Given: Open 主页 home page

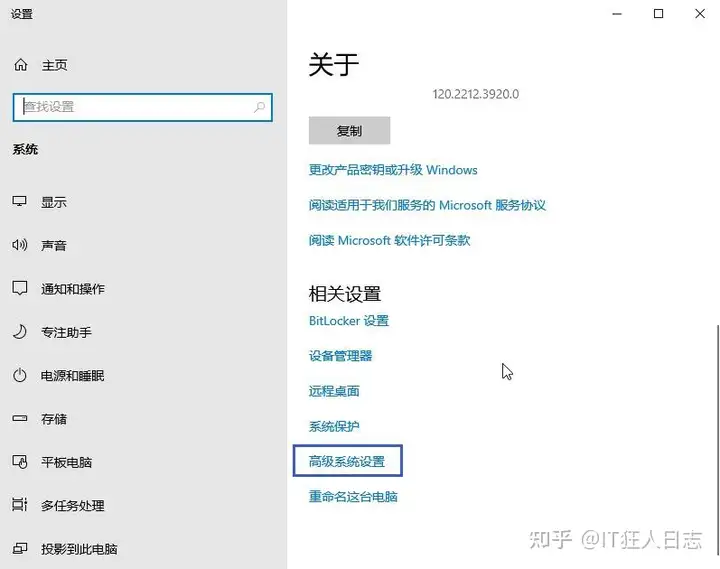Looking at the screenshot, I should click(55, 65).
